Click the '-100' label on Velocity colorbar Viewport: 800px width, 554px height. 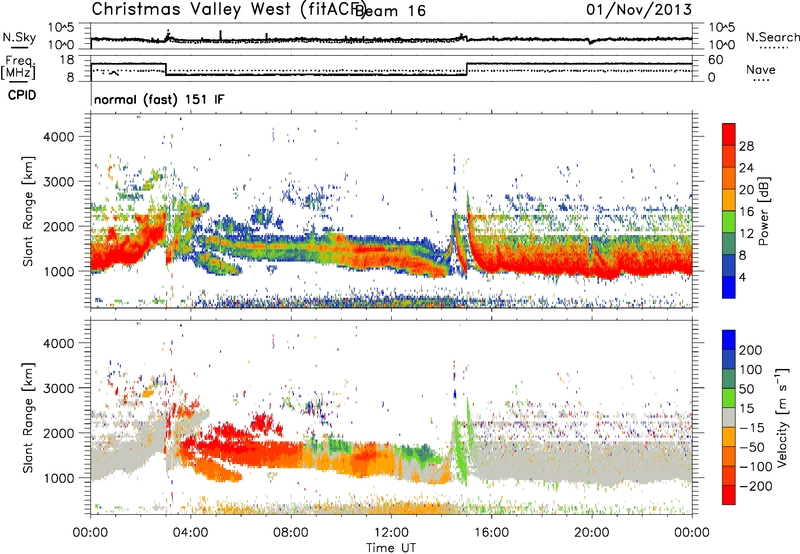[x=756, y=467]
